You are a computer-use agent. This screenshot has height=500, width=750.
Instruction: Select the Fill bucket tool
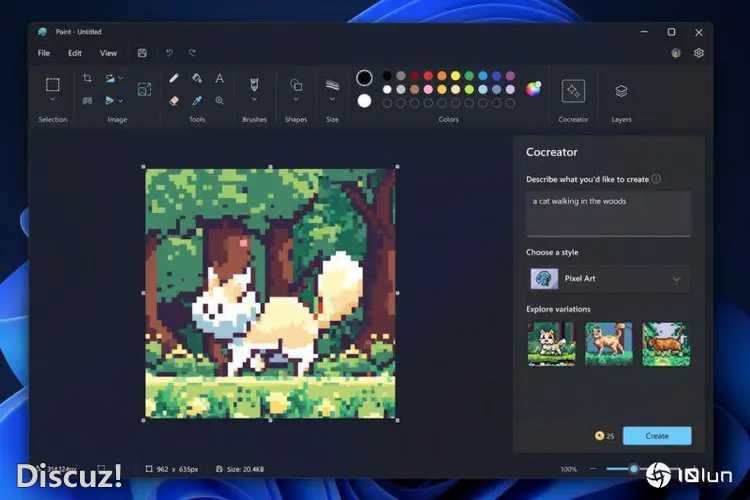pyautogui.click(x=197, y=78)
